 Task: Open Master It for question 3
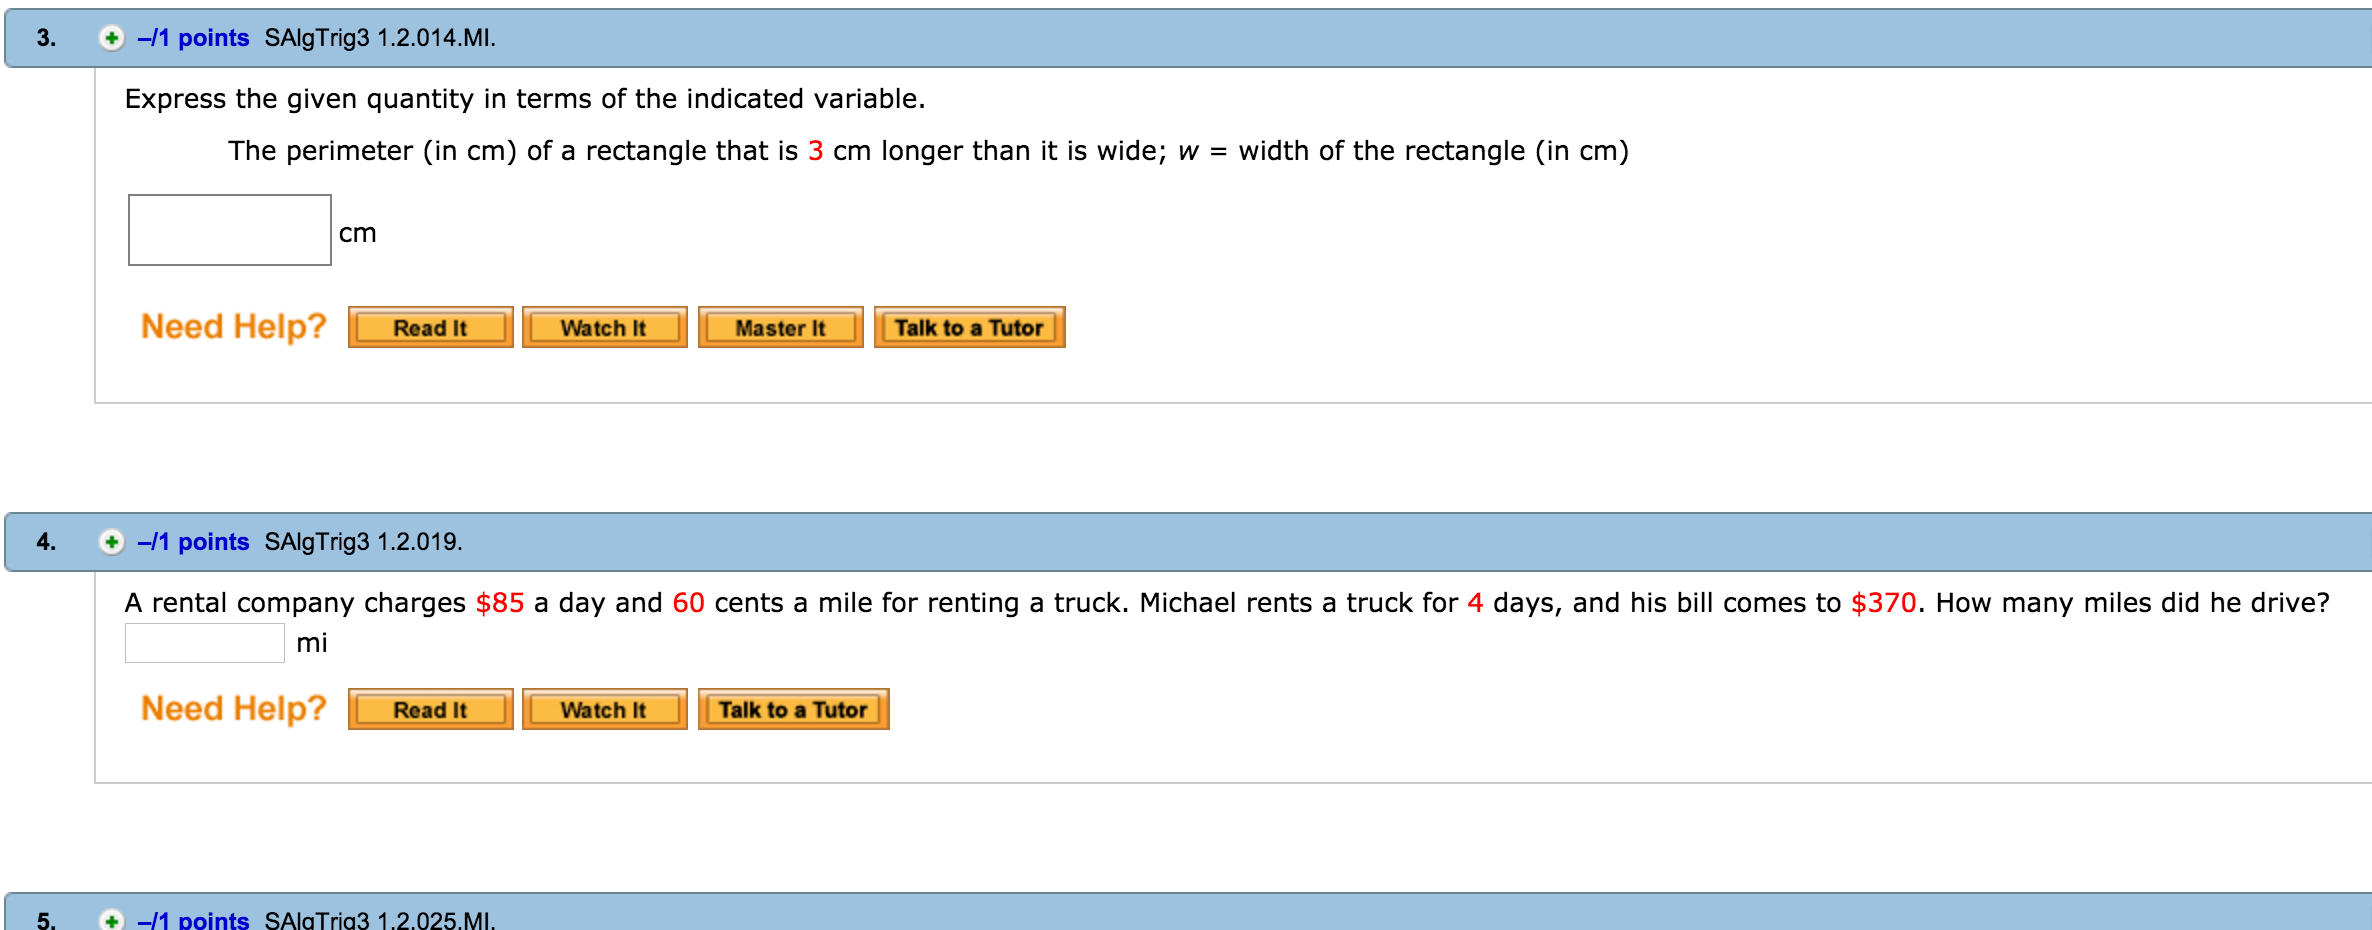781,327
